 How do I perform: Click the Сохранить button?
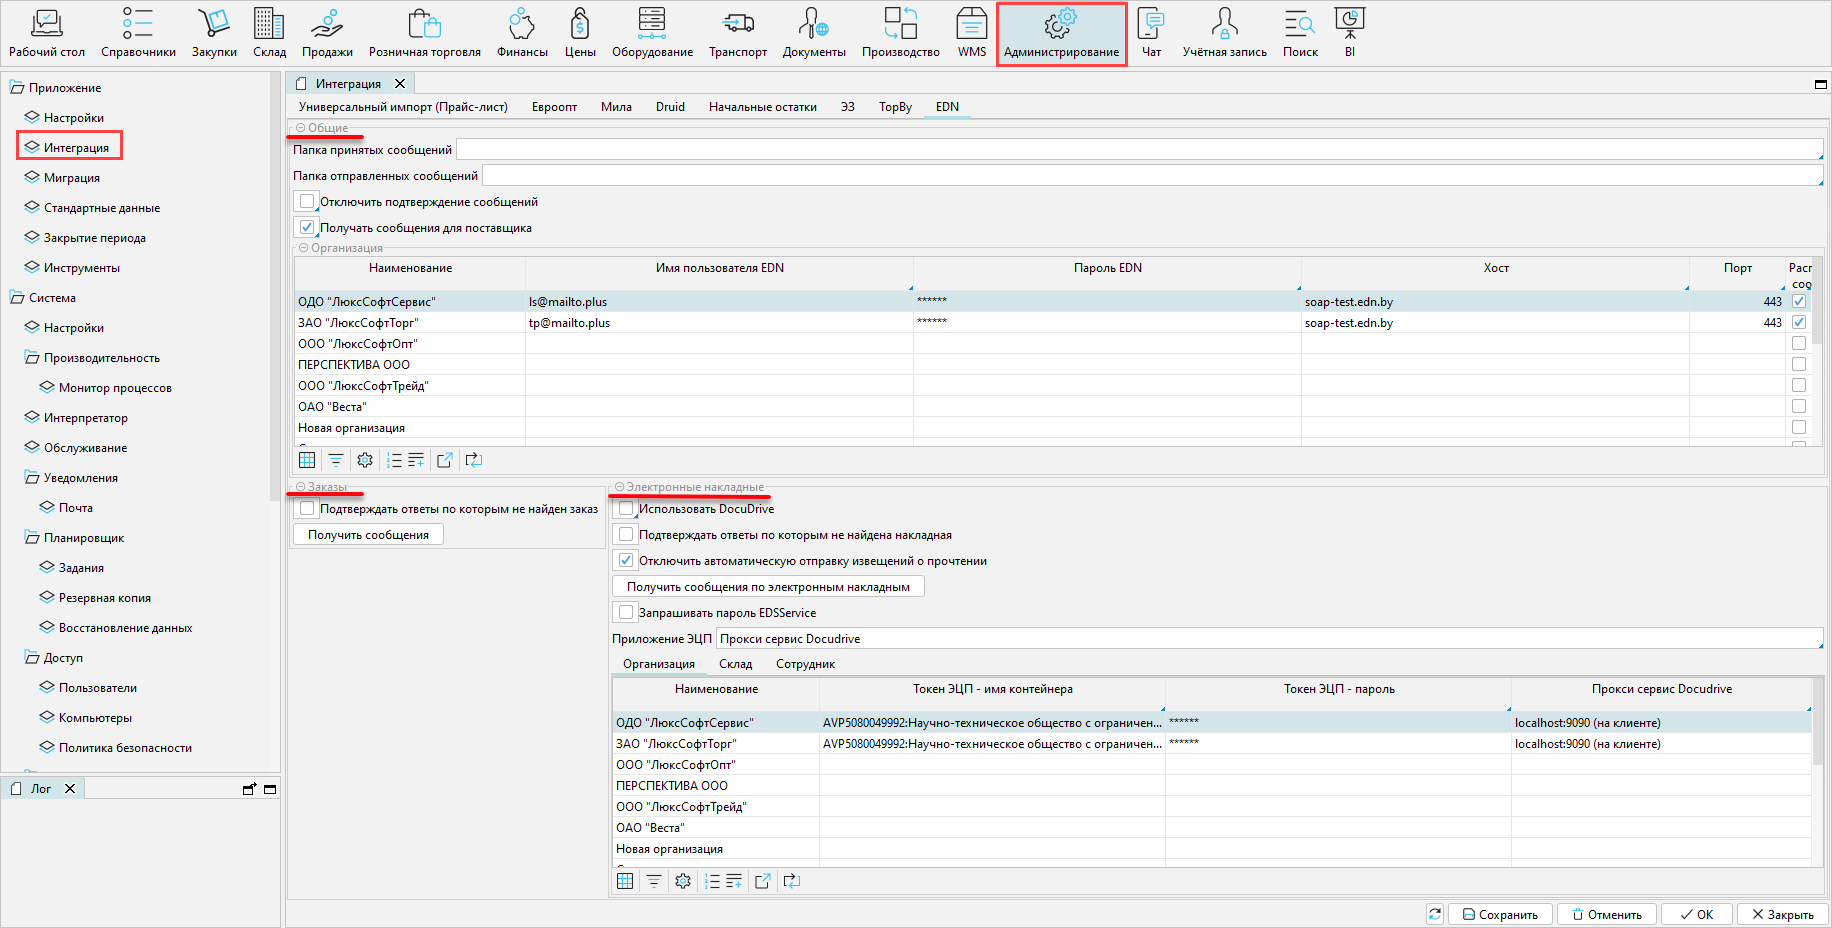point(1501,914)
